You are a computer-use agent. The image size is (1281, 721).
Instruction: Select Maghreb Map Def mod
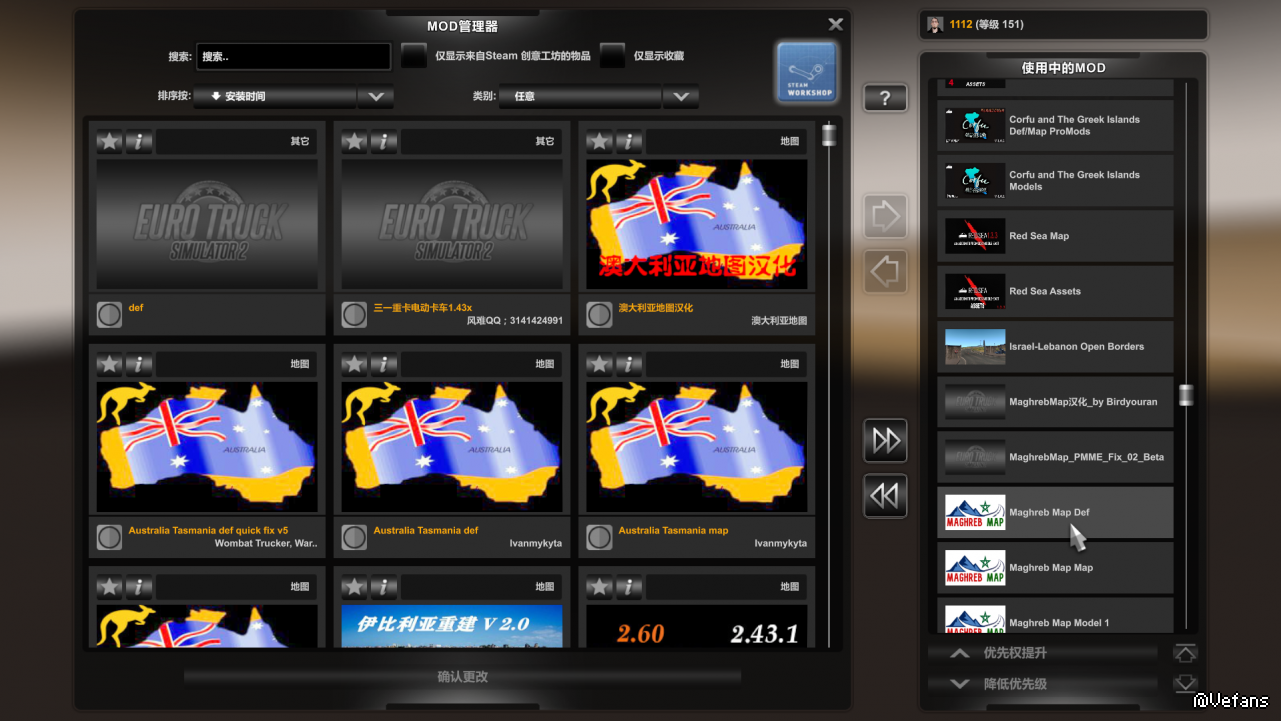tap(1055, 512)
